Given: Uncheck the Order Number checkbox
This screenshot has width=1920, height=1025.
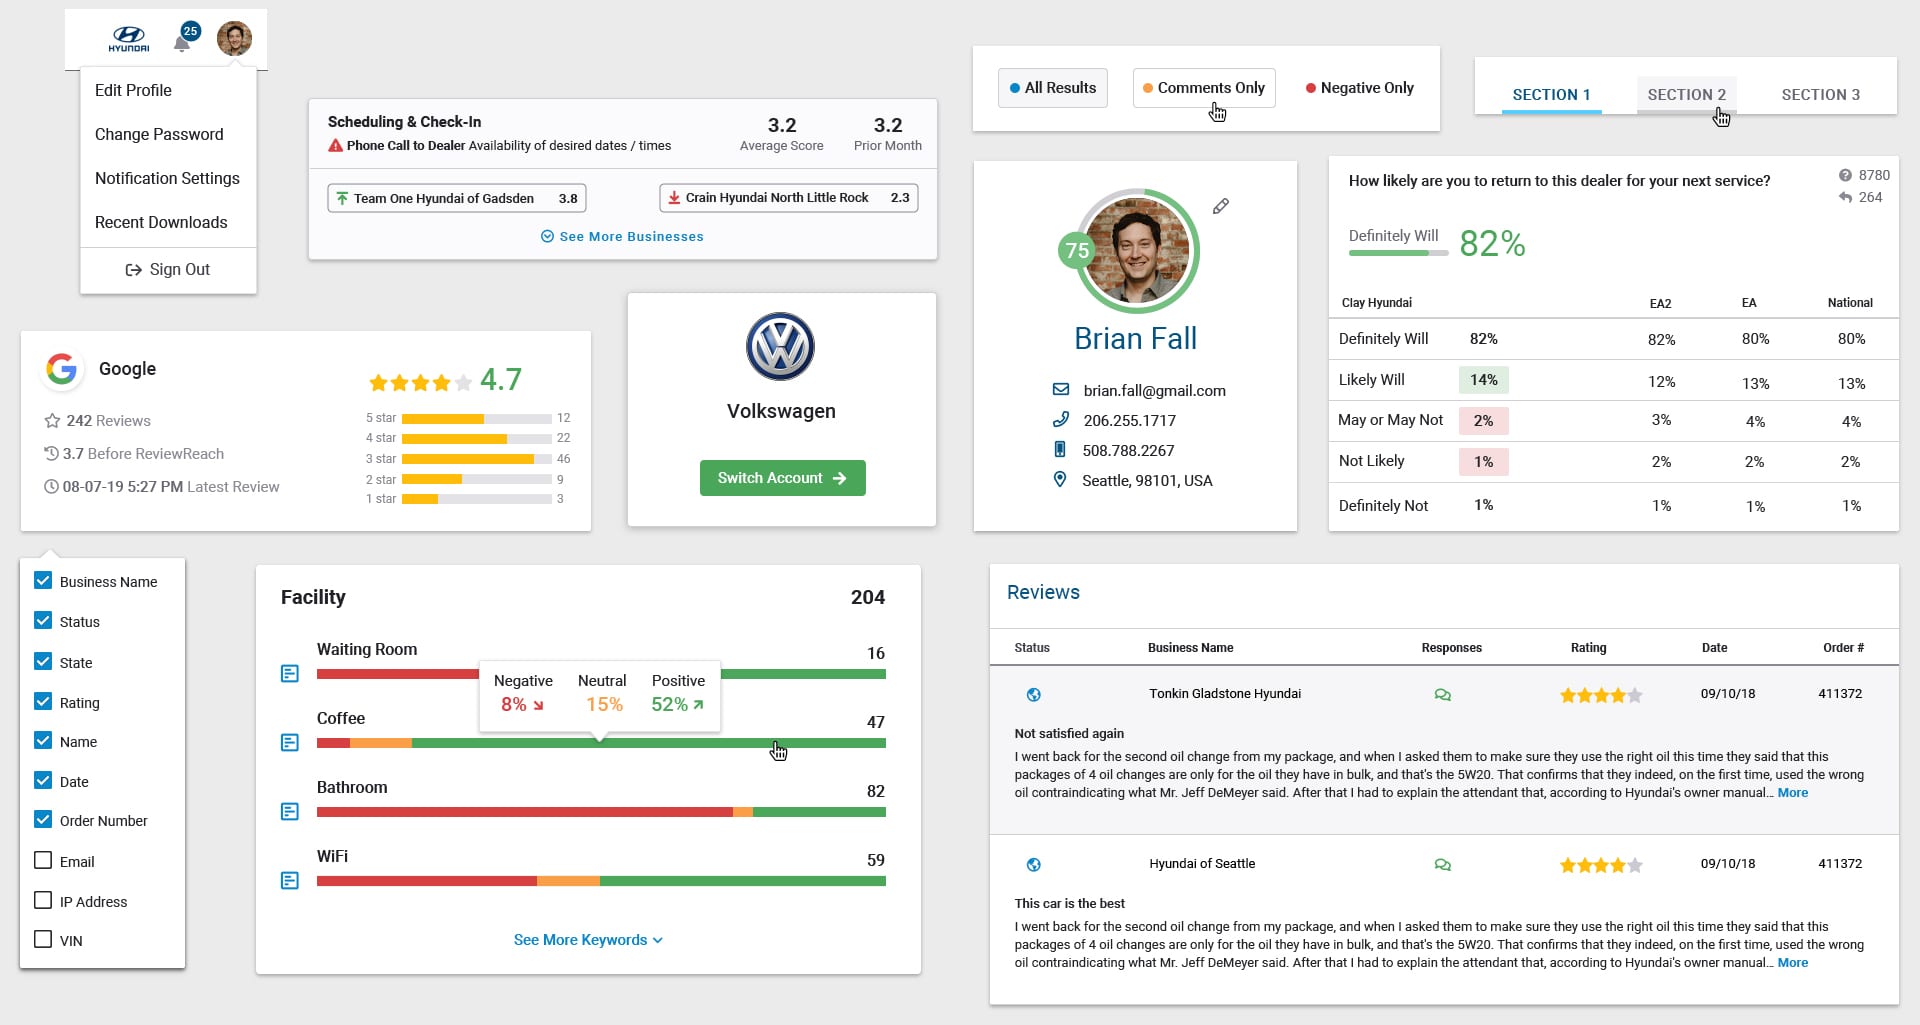Looking at the screenshot, I should [x=43, y=820].
